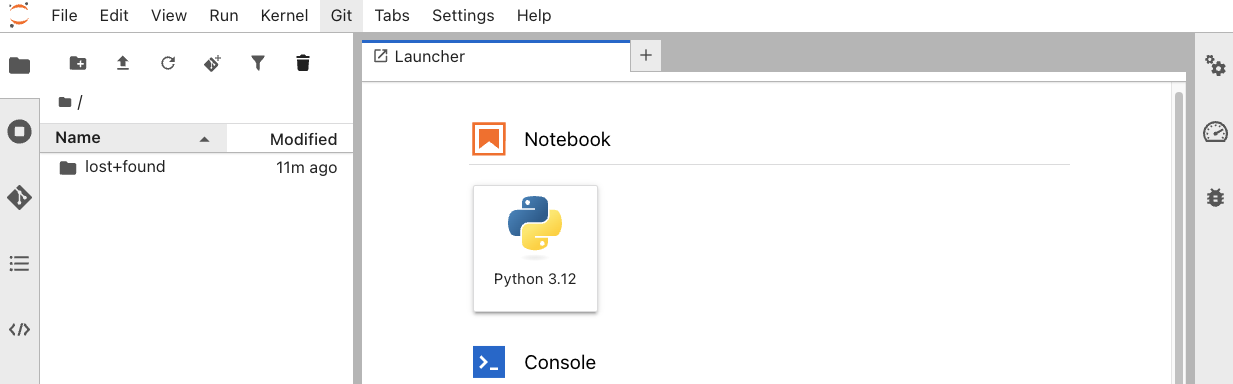Open the Kernel menu
Image resolution: width=1233 pixels, height=384 pixels.
pyautogui.click(x=284, y=16)
